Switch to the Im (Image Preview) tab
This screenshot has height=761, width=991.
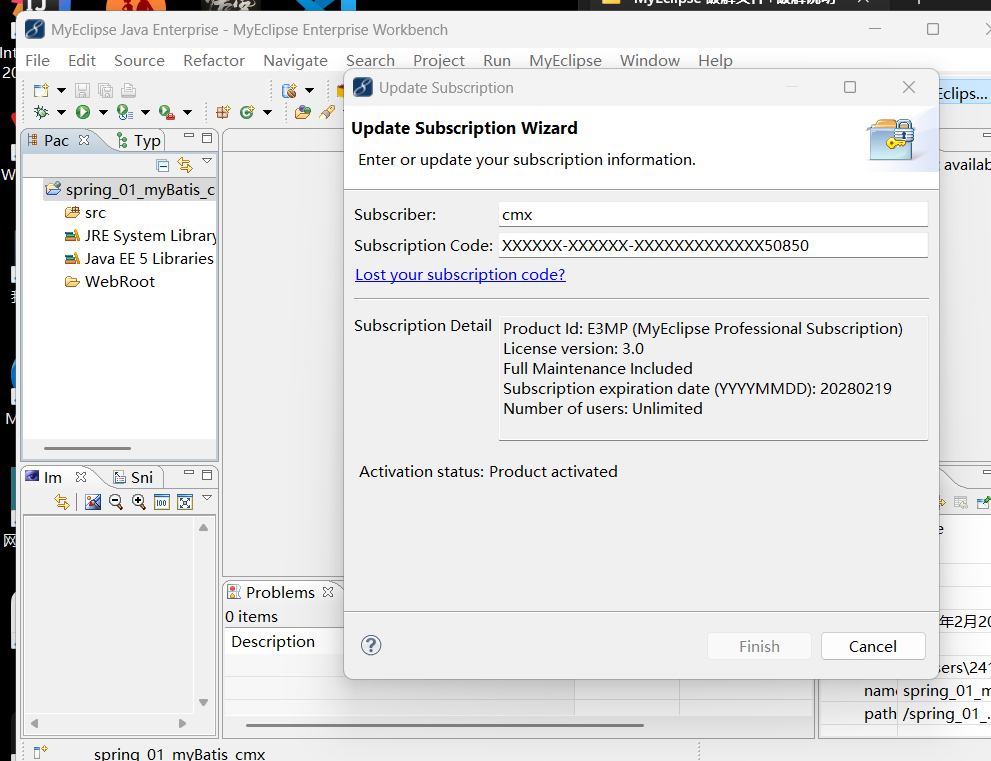point(44,477)
